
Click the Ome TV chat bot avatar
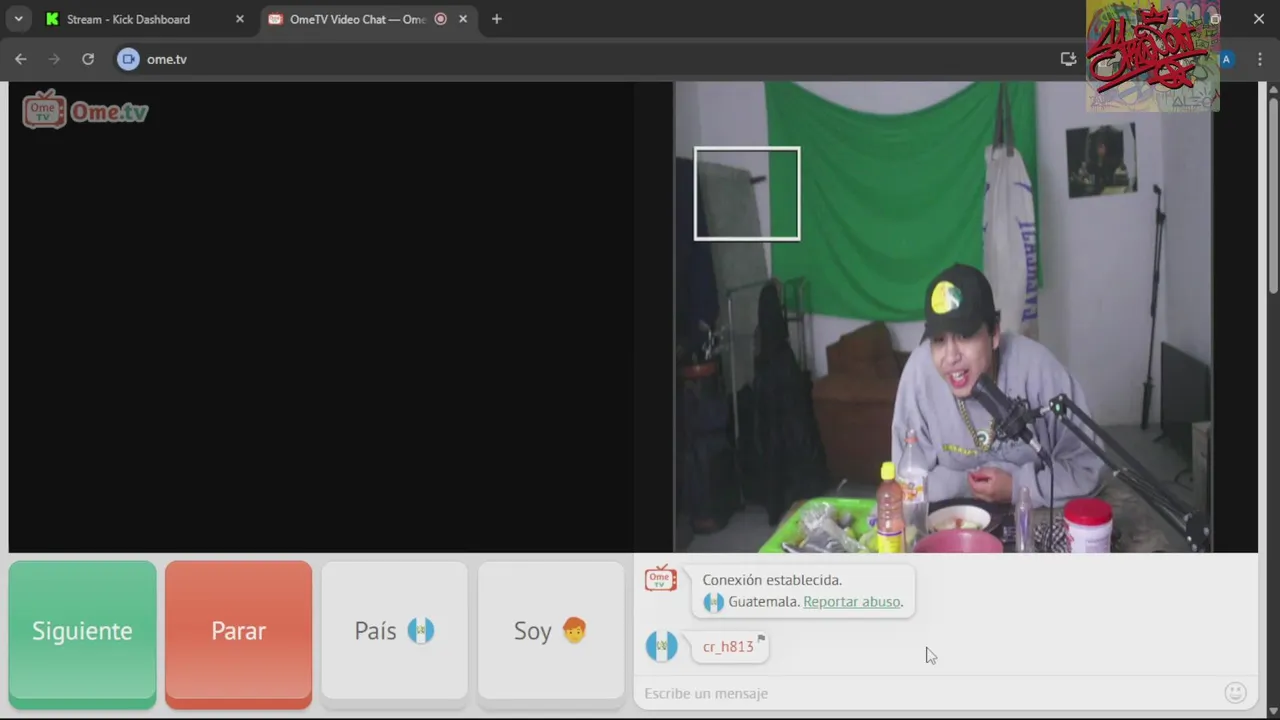click(661, 579)
